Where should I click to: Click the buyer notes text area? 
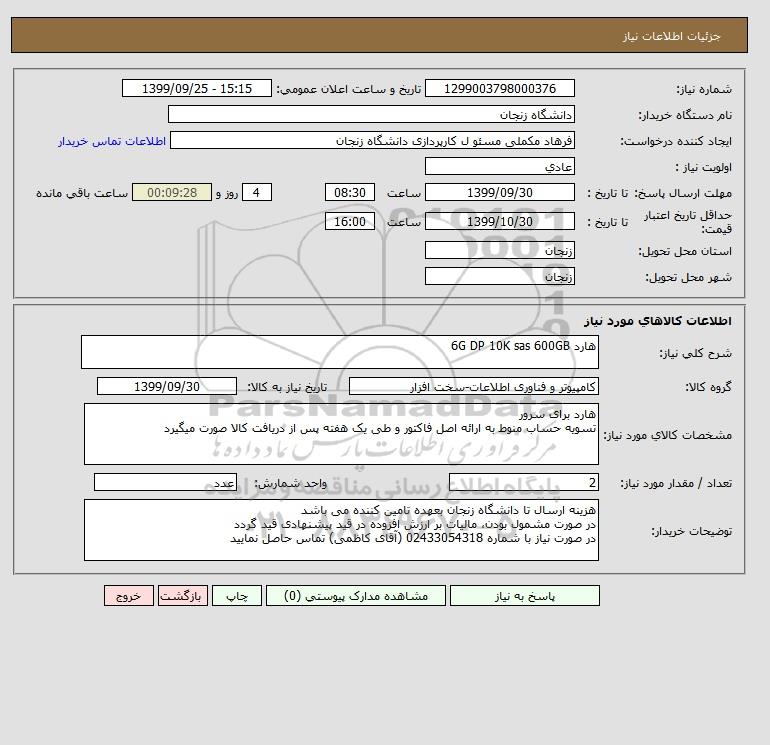pyautogui.click(x=341, y=530)
